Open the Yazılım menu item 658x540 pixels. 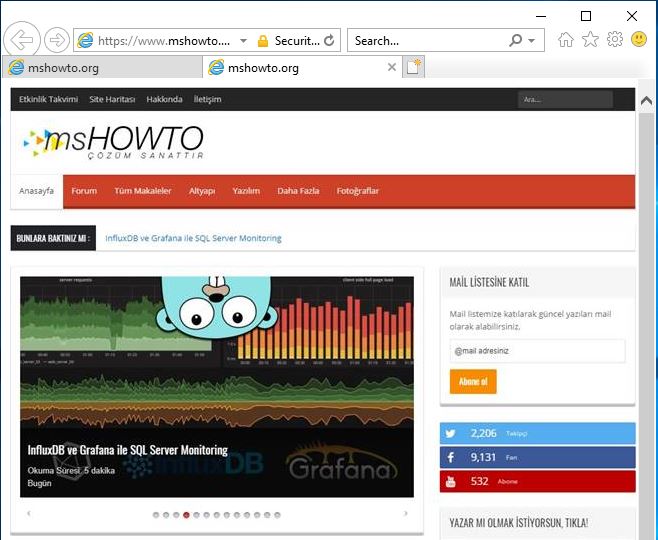coord(246,191)
